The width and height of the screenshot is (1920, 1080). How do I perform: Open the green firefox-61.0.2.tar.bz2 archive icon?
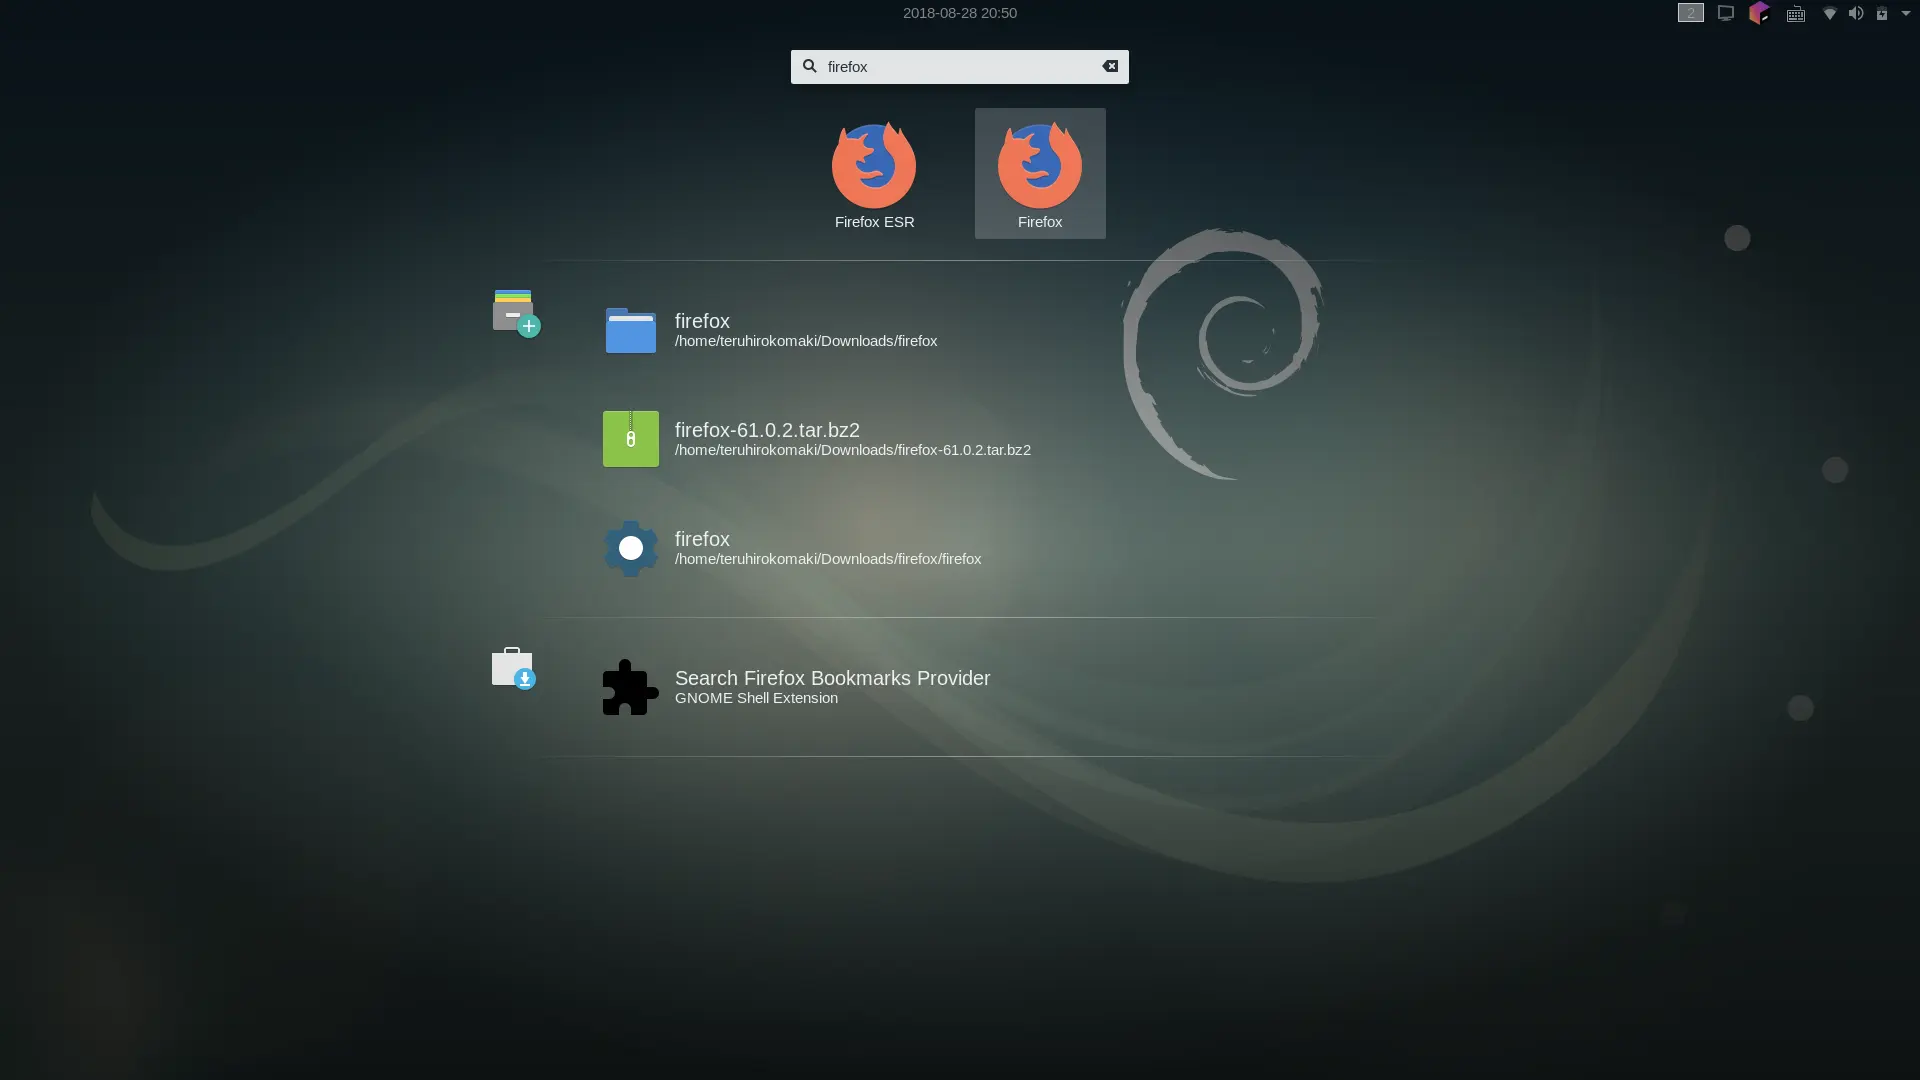click(630, 438)
